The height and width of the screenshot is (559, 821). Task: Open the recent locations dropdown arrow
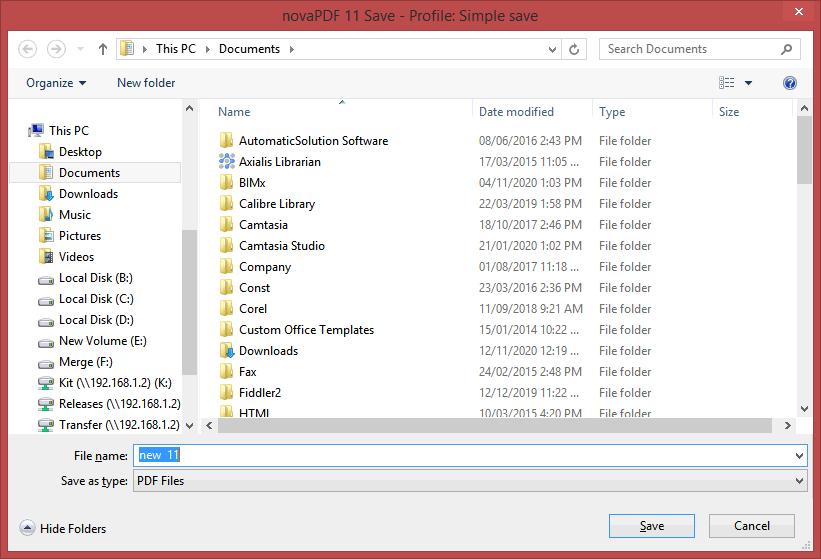click(x=80, y=49)
